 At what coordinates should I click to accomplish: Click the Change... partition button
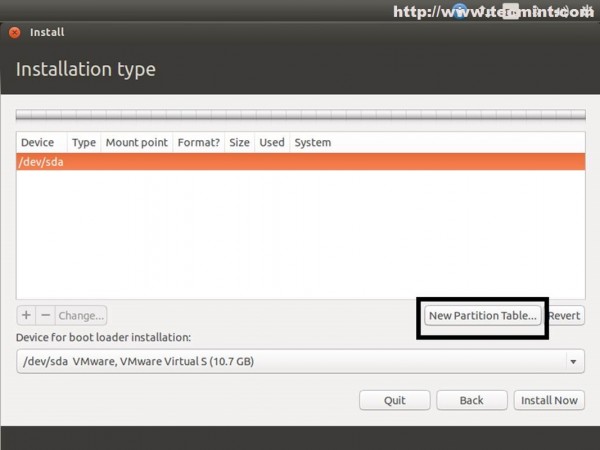coord(81,315)
